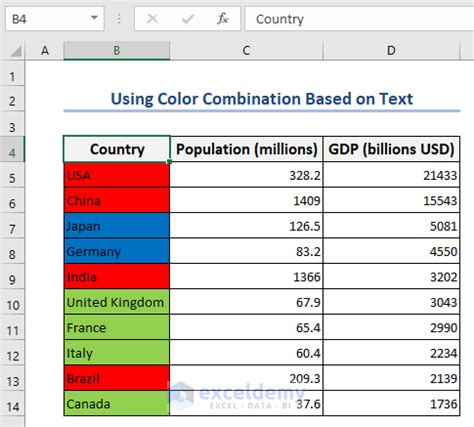Select population cell 37.6
Screen dimensions: 474x427
246,403
